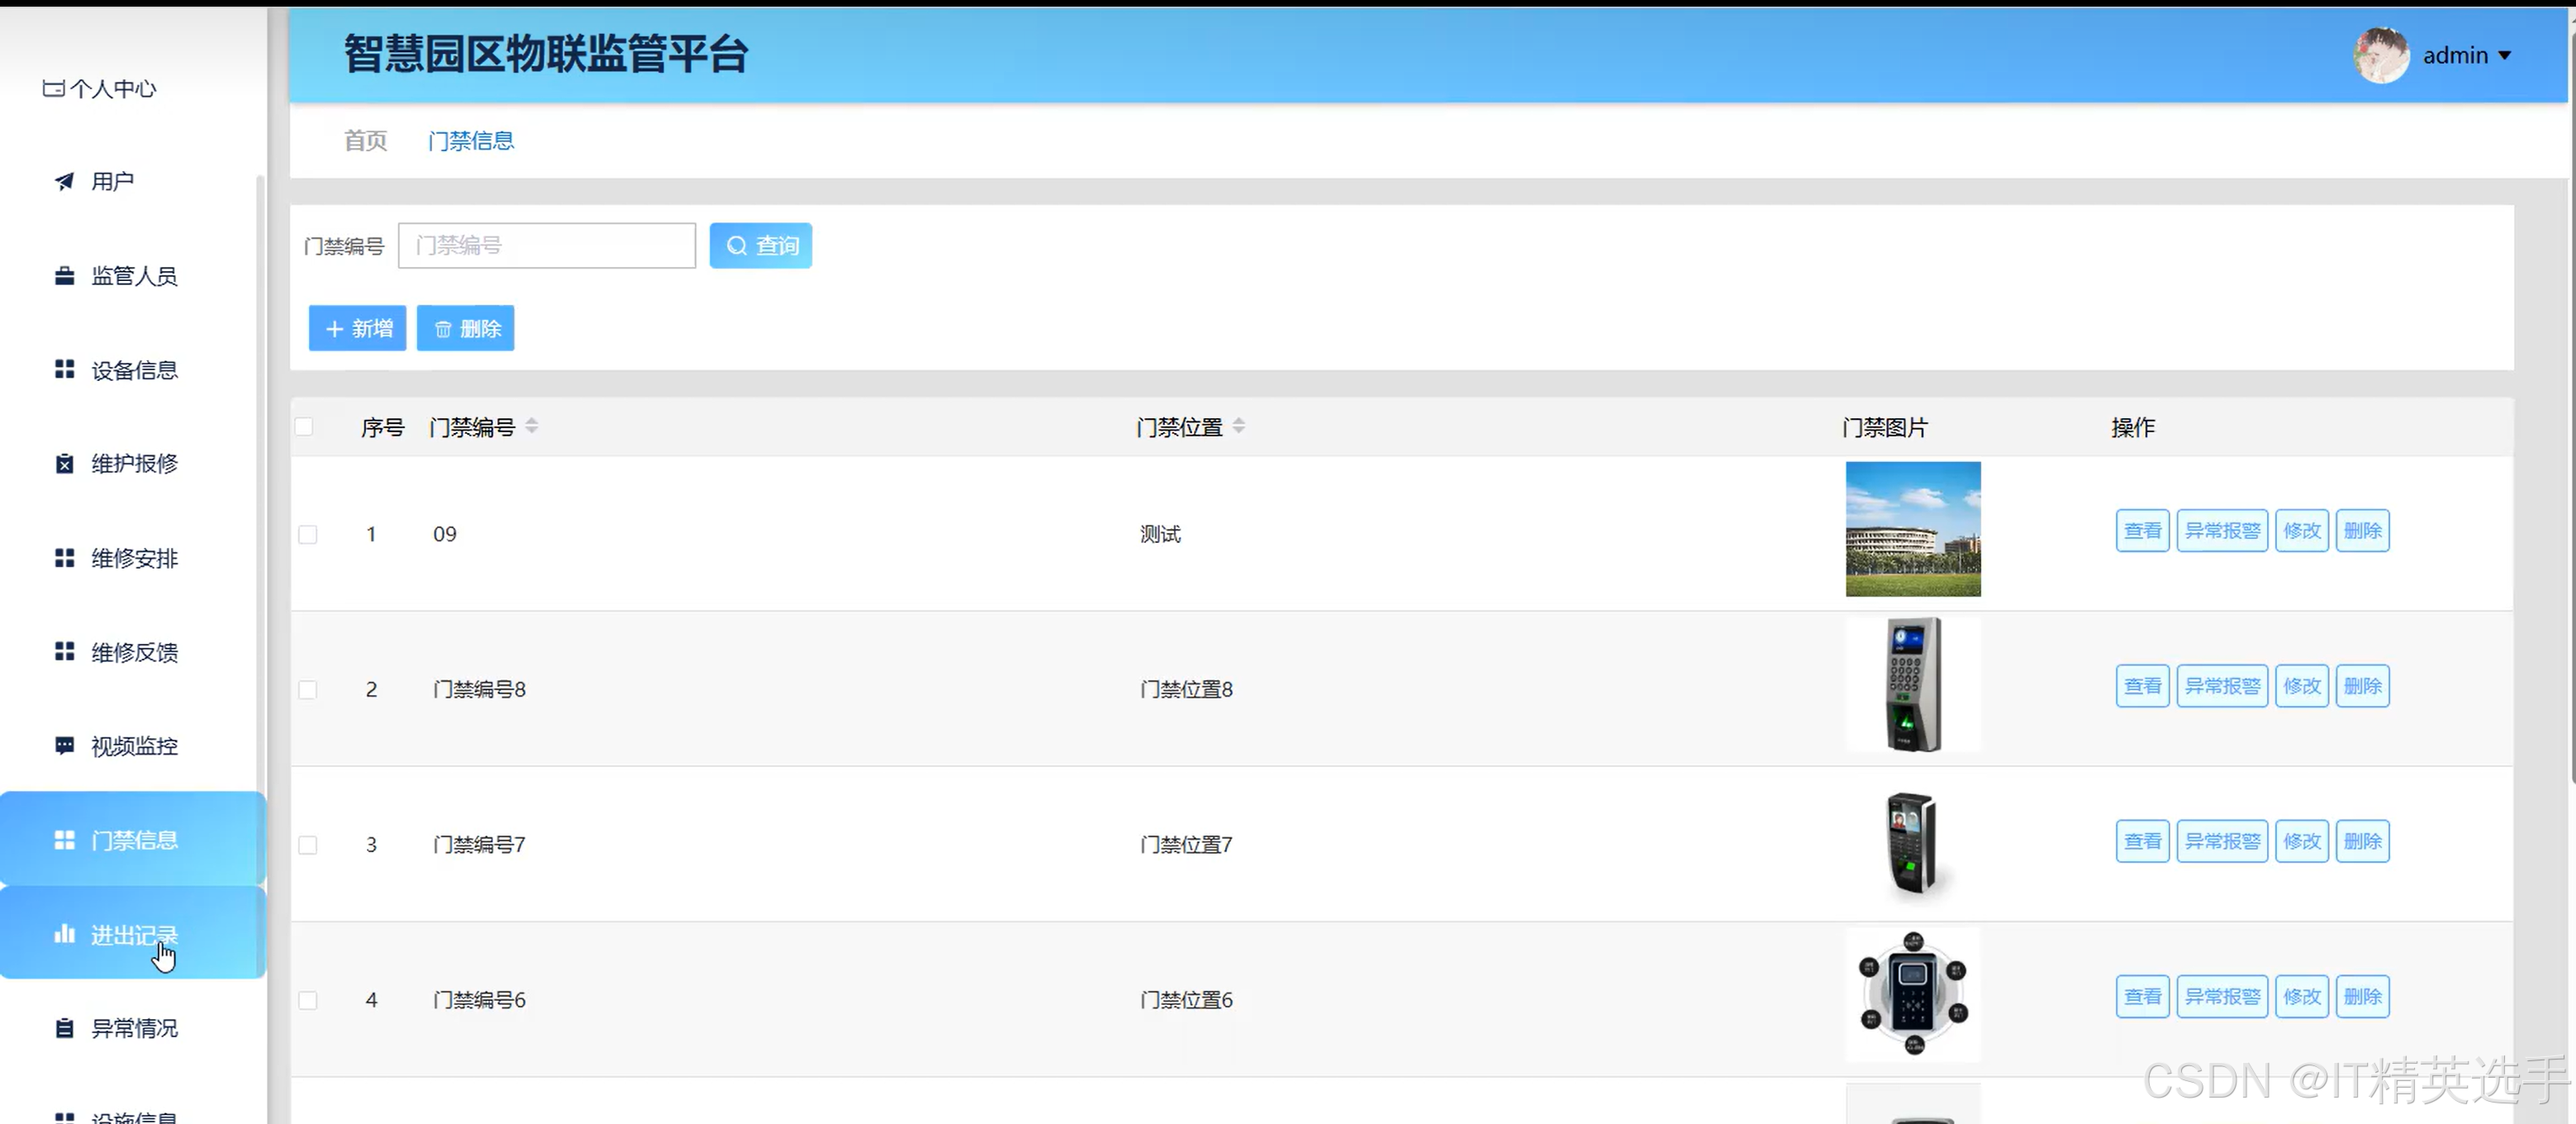Check the checkbox for row 09
2576x1124 pixels.
click(x=308, y=535)
